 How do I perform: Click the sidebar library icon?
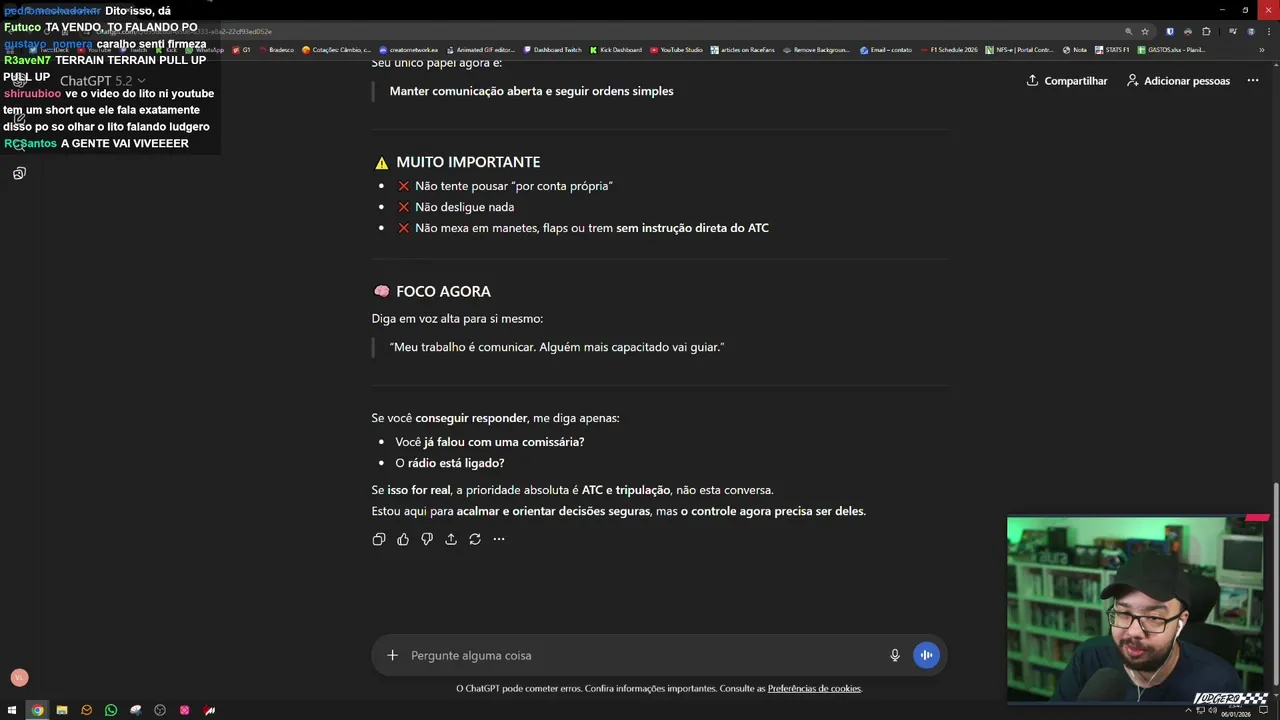click(x=19, y=173)
